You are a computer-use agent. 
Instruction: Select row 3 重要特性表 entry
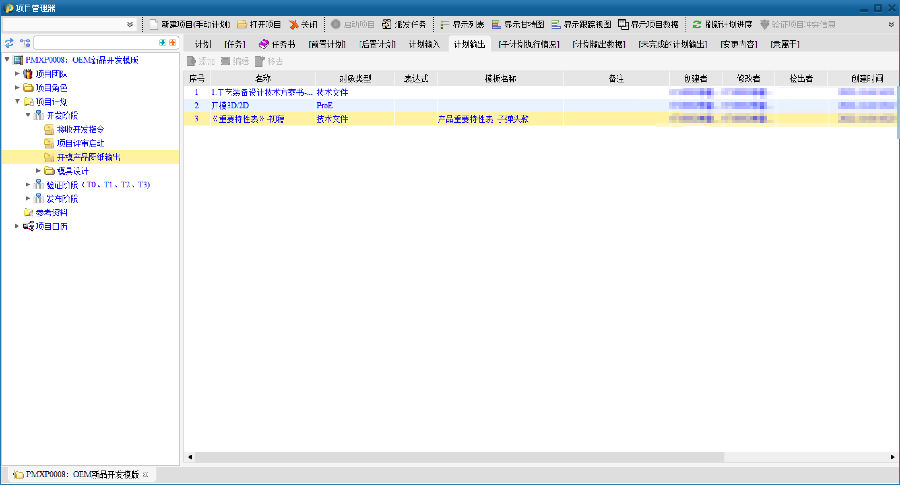click(540, 119)
